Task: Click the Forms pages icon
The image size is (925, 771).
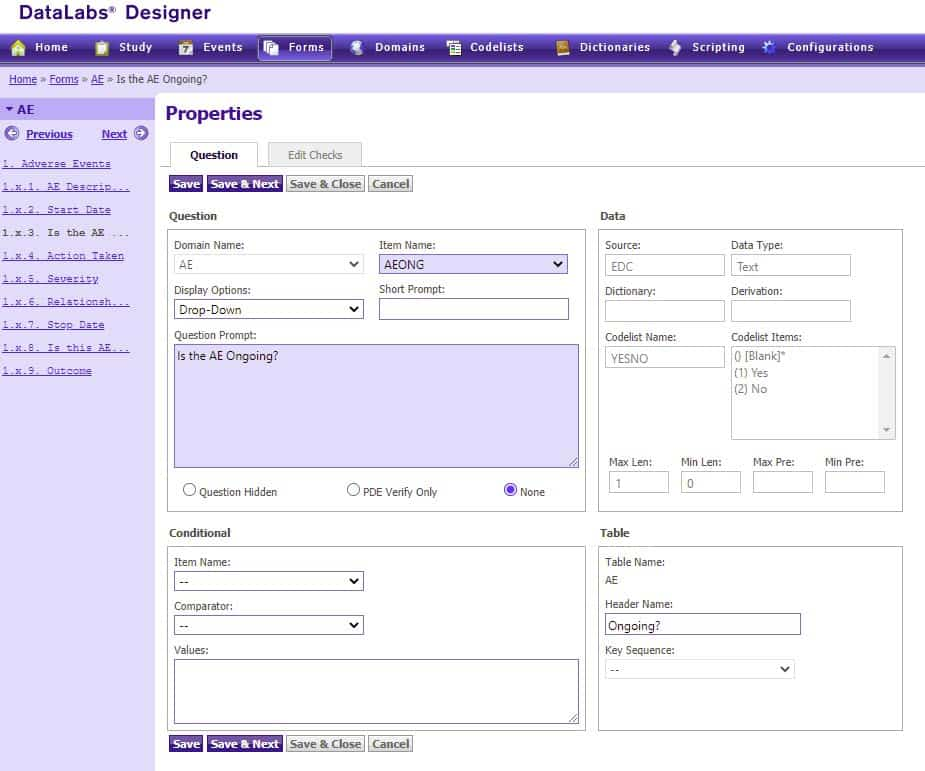Action: click(x=271, y=48)
